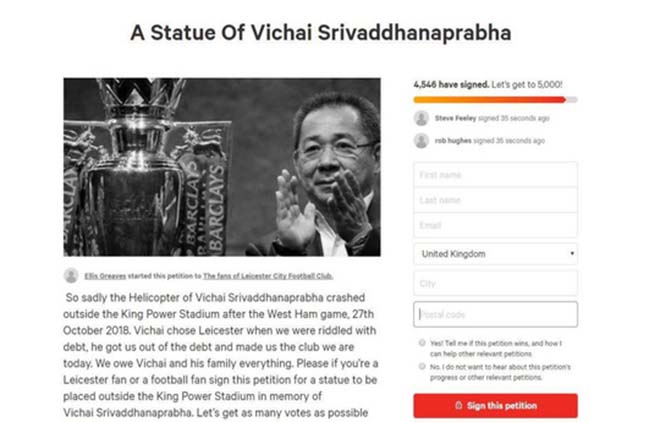Focus the City field

click(495, 283)
